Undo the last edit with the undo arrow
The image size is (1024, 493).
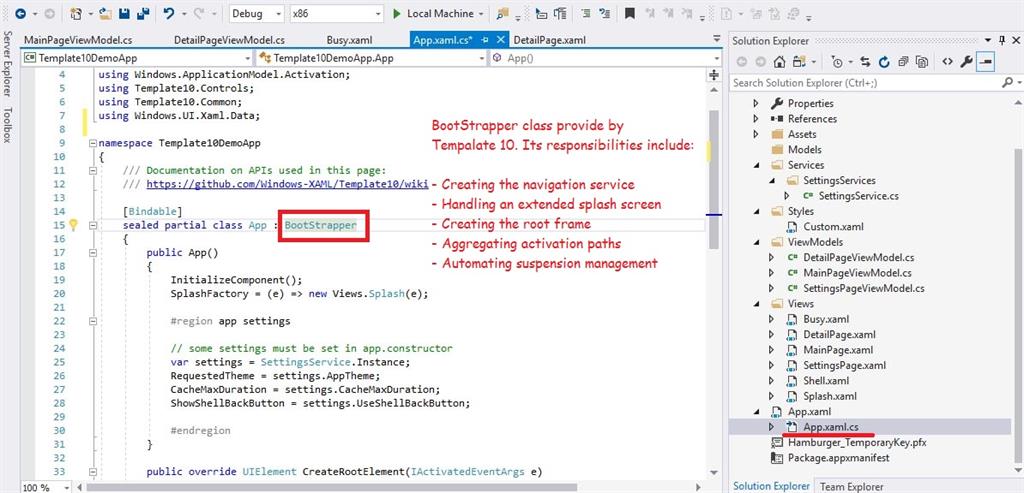(x=169, y=13)
